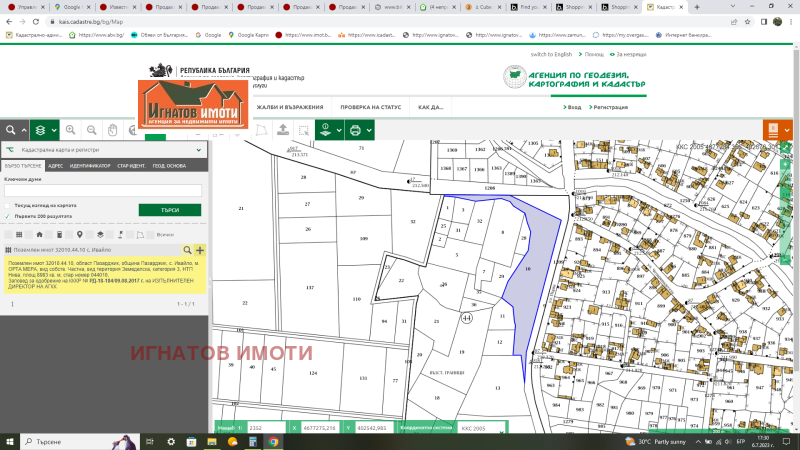Viewport: 800px width, 450px height.
Task: Uncheck 'Първите 200 резултата' checkbox
Action: 7,215
